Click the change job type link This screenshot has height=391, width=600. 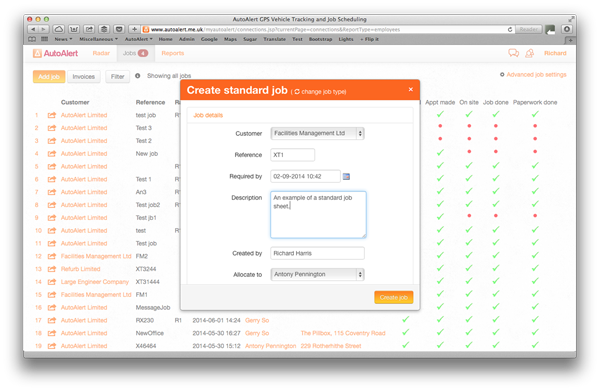click(x=324, y=92)
